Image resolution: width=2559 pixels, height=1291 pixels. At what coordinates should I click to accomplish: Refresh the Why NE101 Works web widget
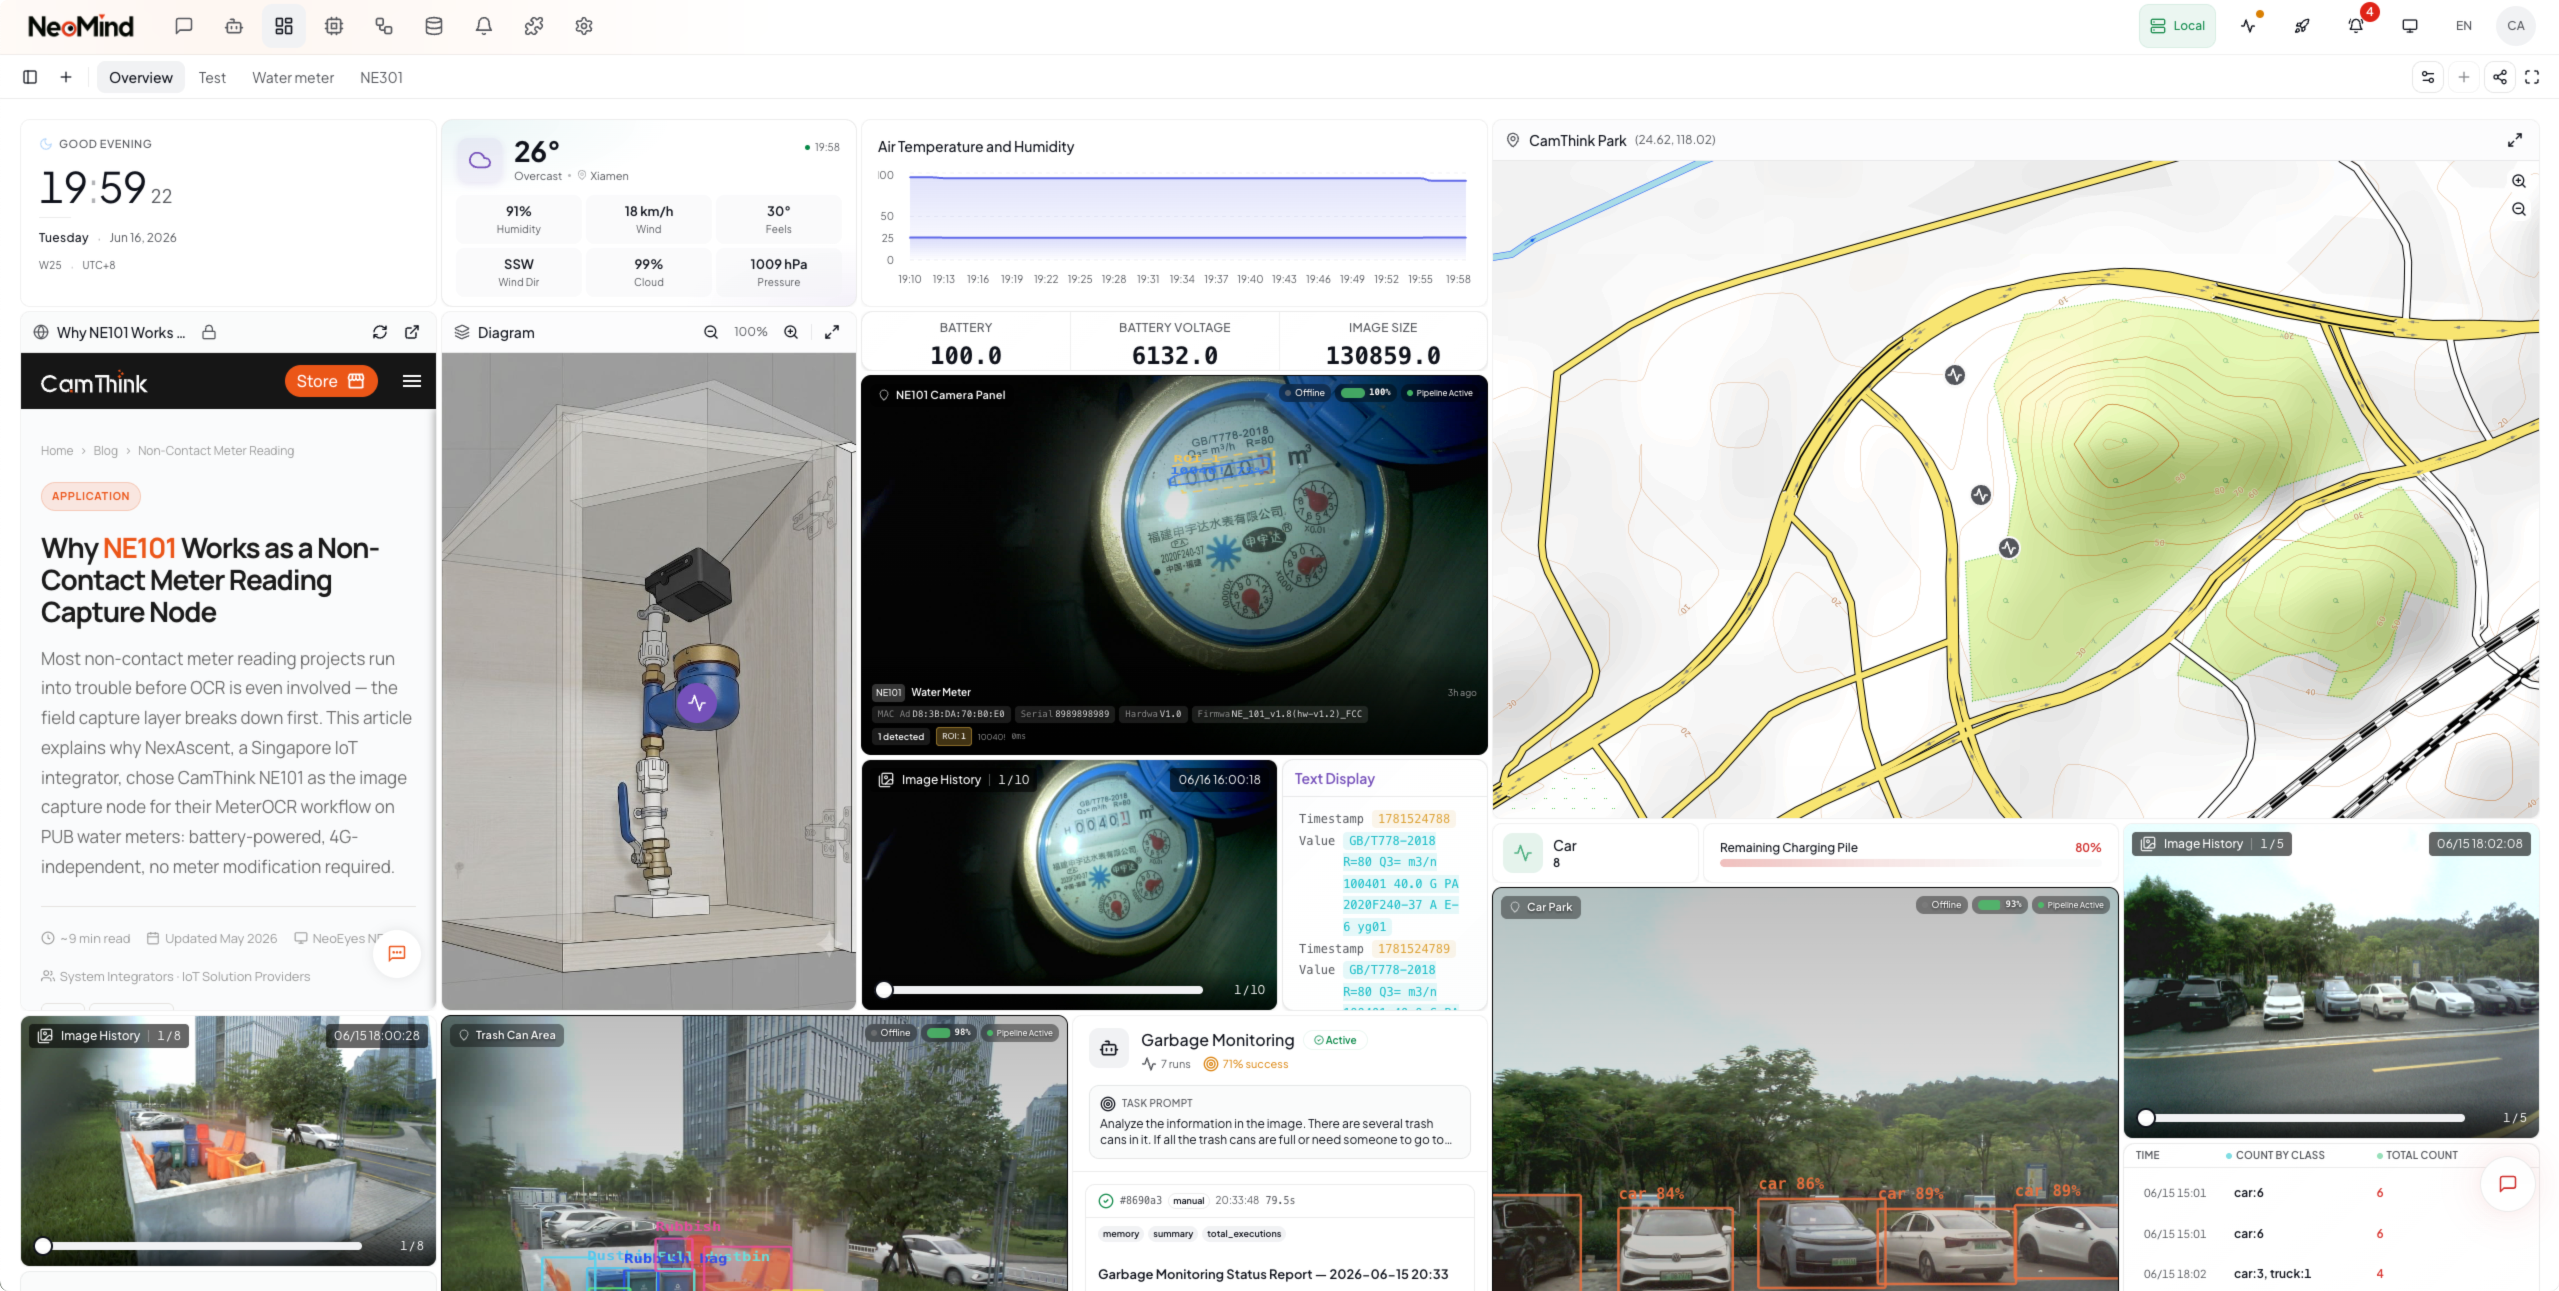(380, 332)
